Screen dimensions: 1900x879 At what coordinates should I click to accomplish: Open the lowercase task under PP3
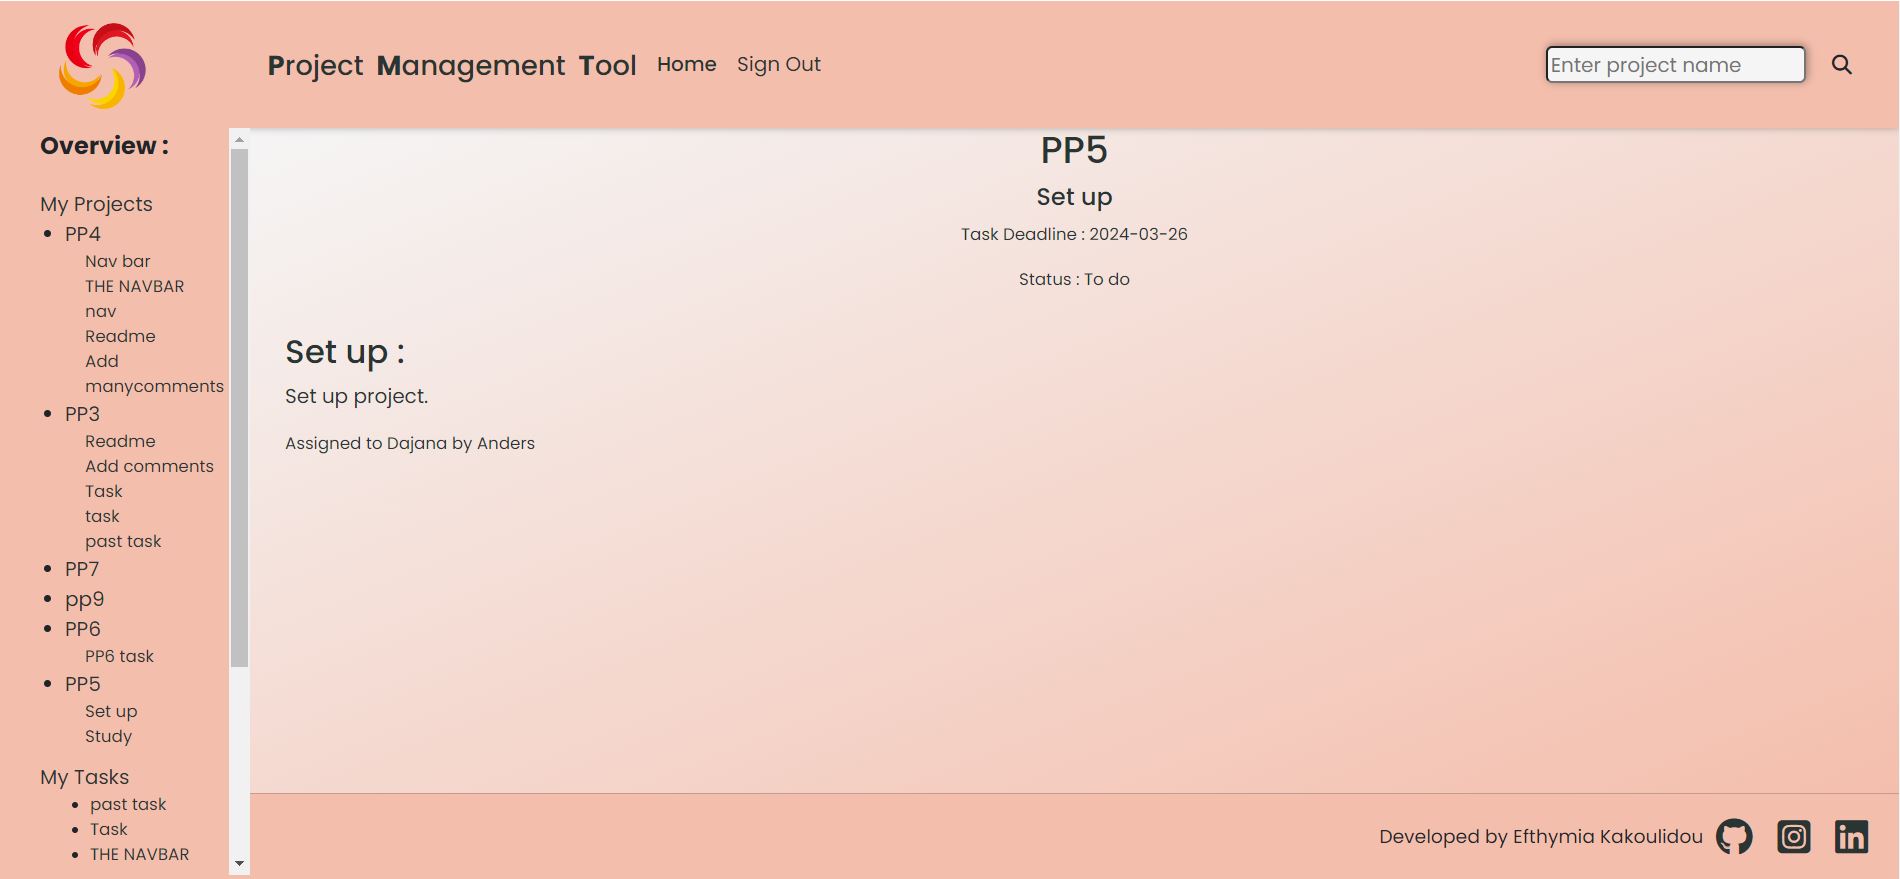[x=102, y=516]
